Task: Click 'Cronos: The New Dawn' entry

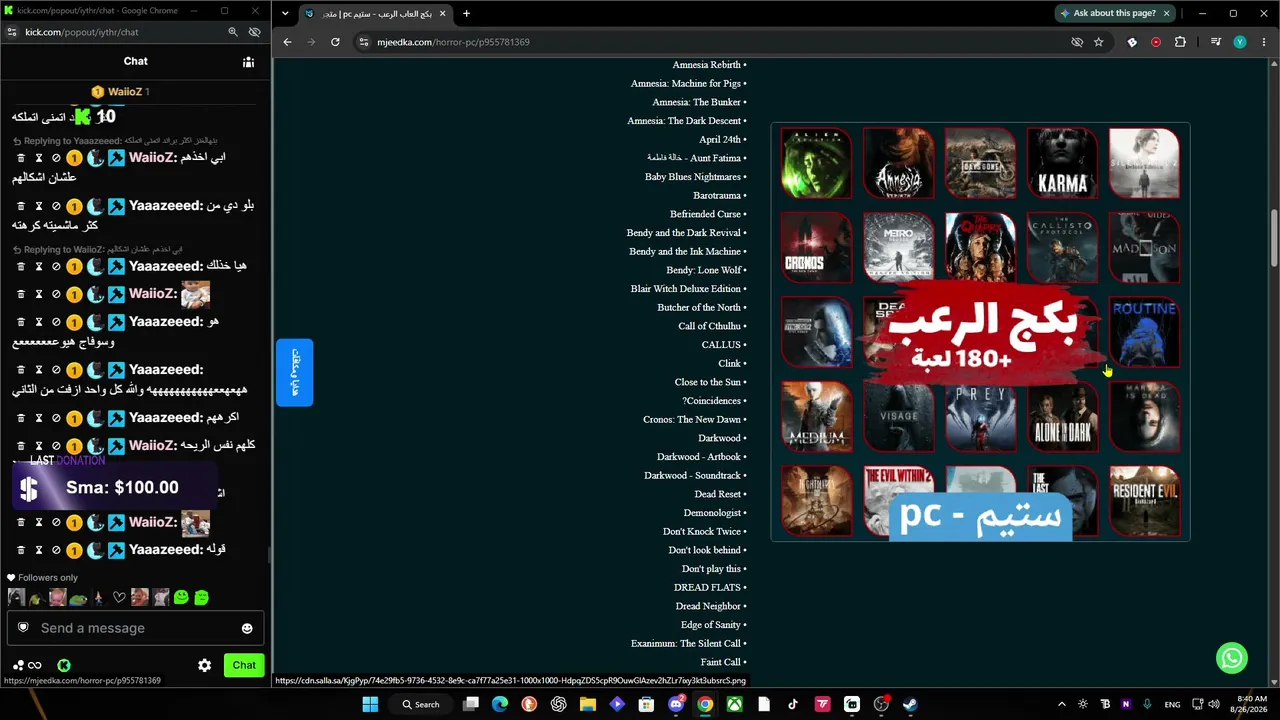Action: (x=692, y=420)
